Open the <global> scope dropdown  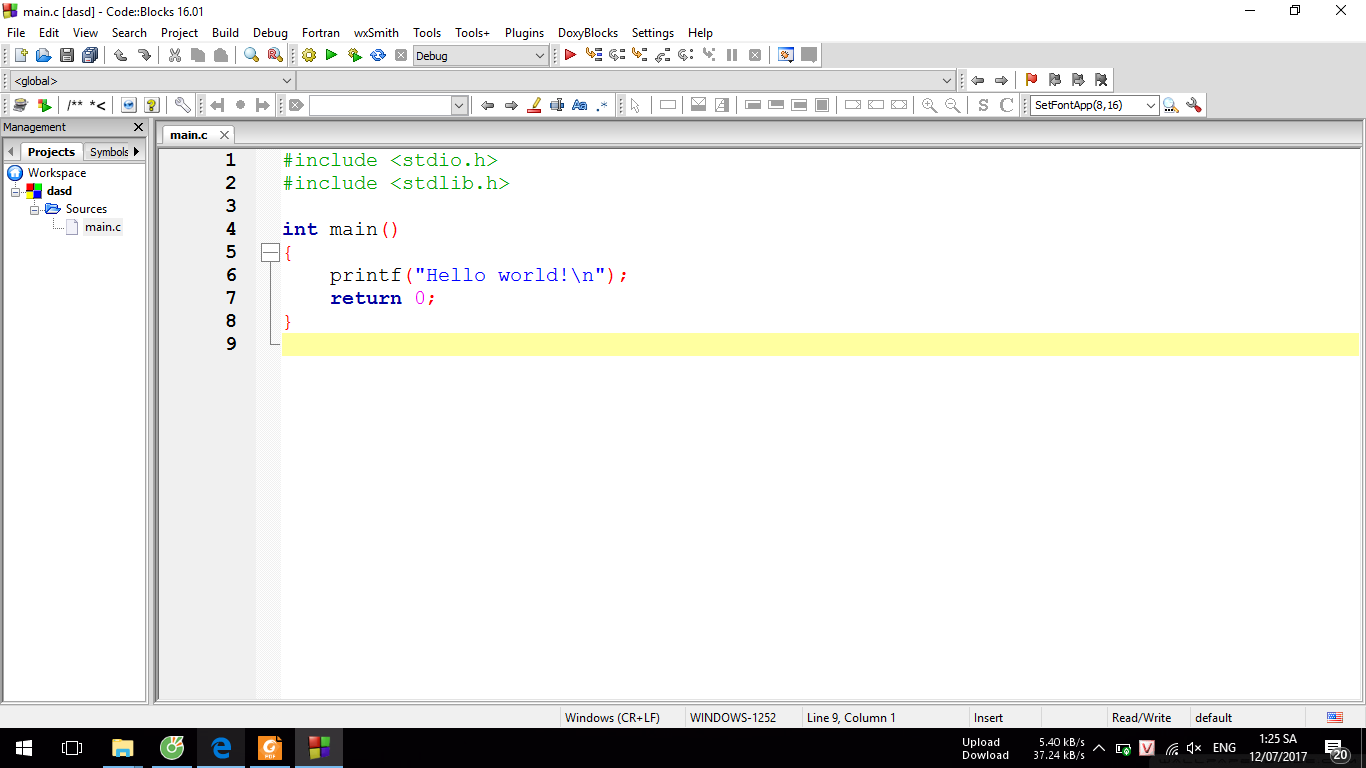[152, 81]
